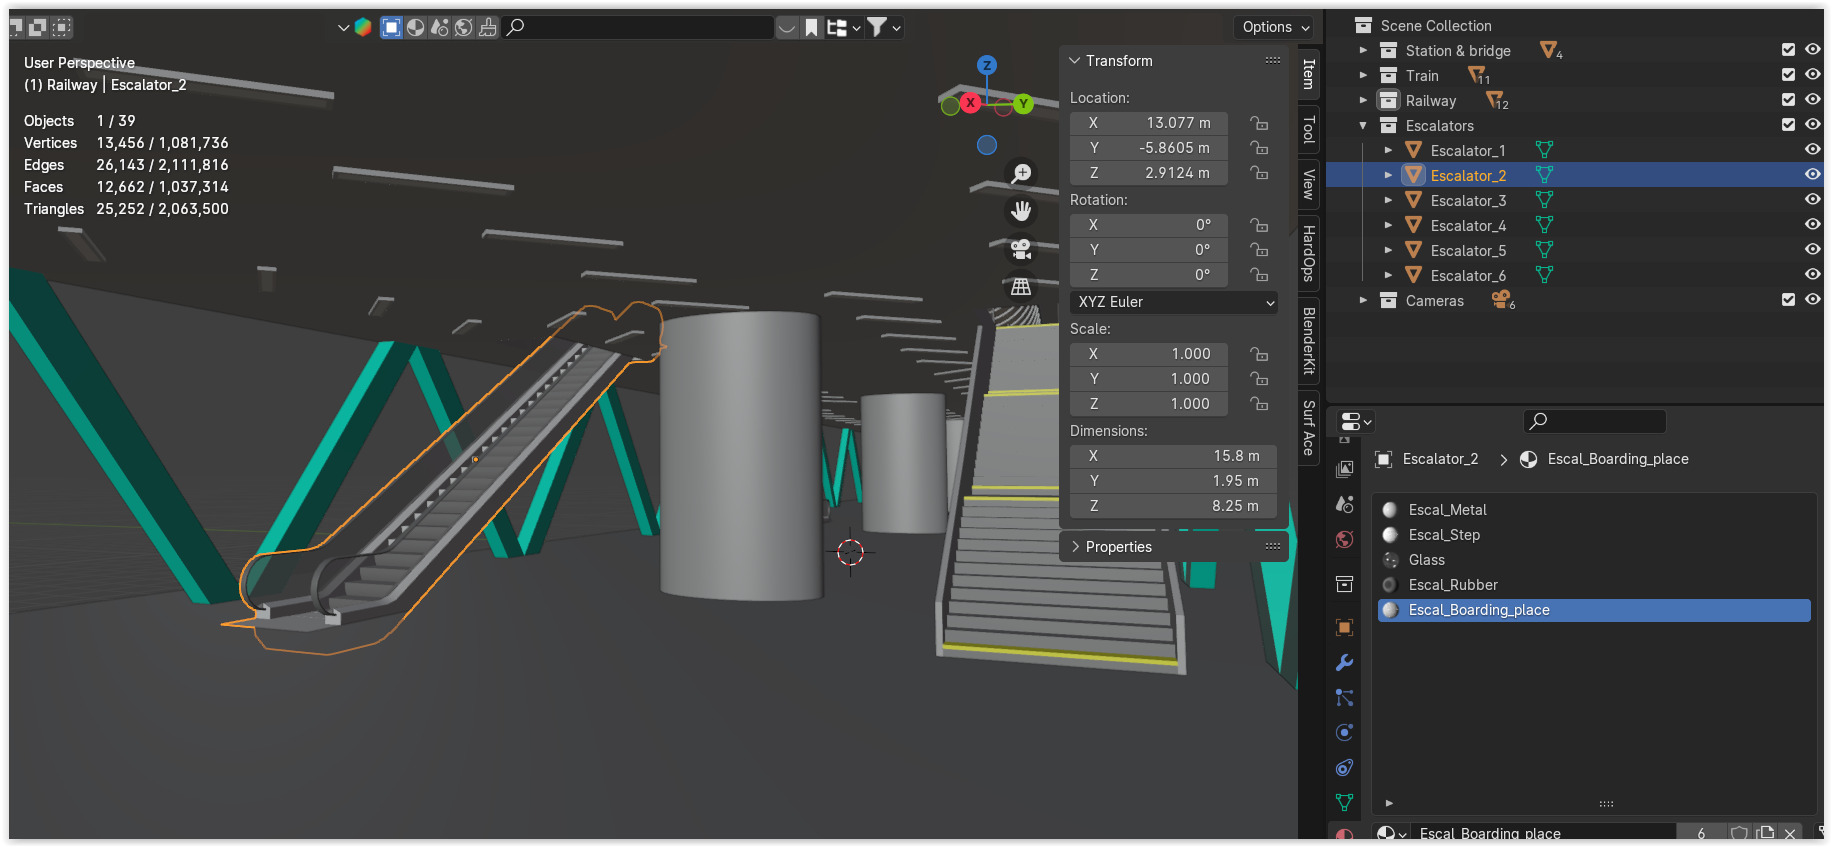
Task: Click the zoom magnifier gizmo in viewport
Action: click(x=1021, y=174)
